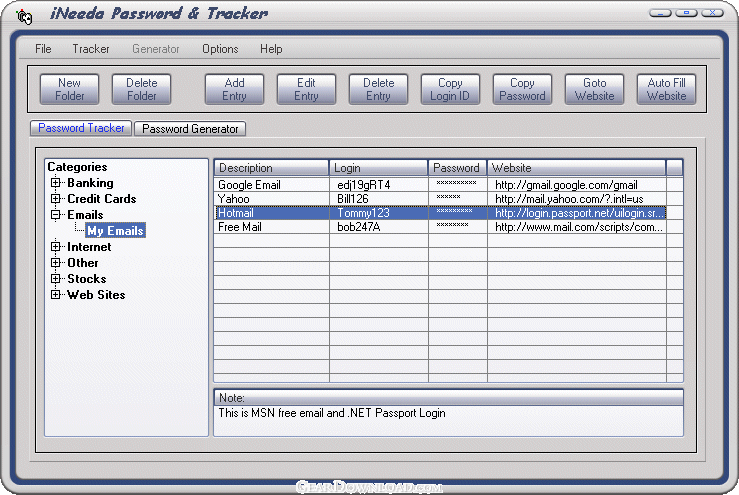Switch to the Password Tracker tab

[81, 128]
